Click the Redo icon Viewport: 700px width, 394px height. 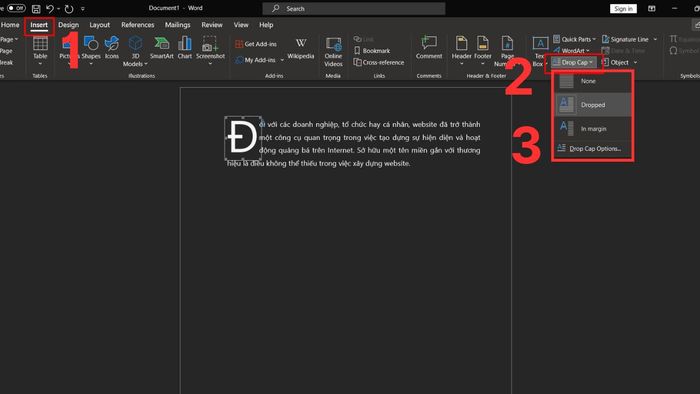69,8
